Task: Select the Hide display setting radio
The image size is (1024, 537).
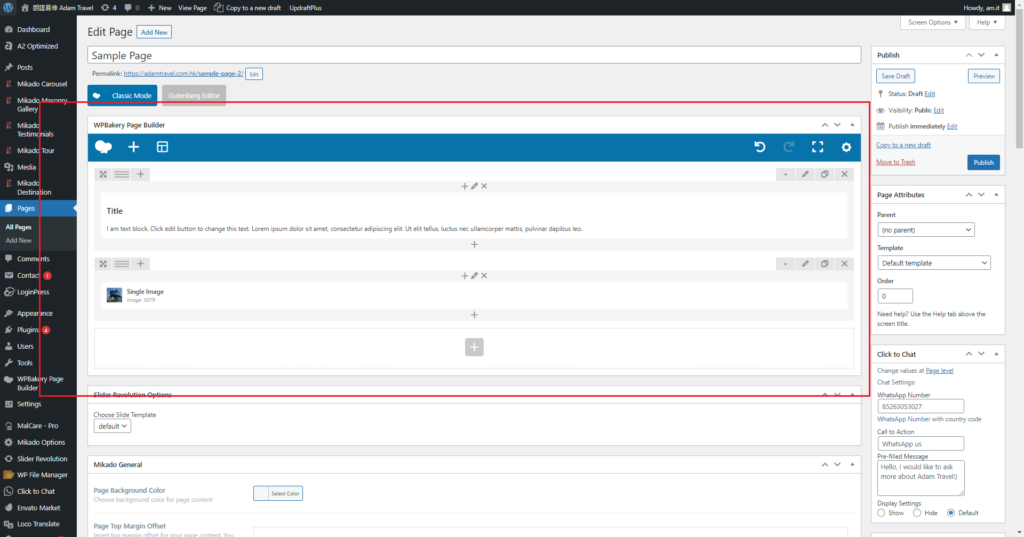Action: pyautogui.click(x=917, y=513)
